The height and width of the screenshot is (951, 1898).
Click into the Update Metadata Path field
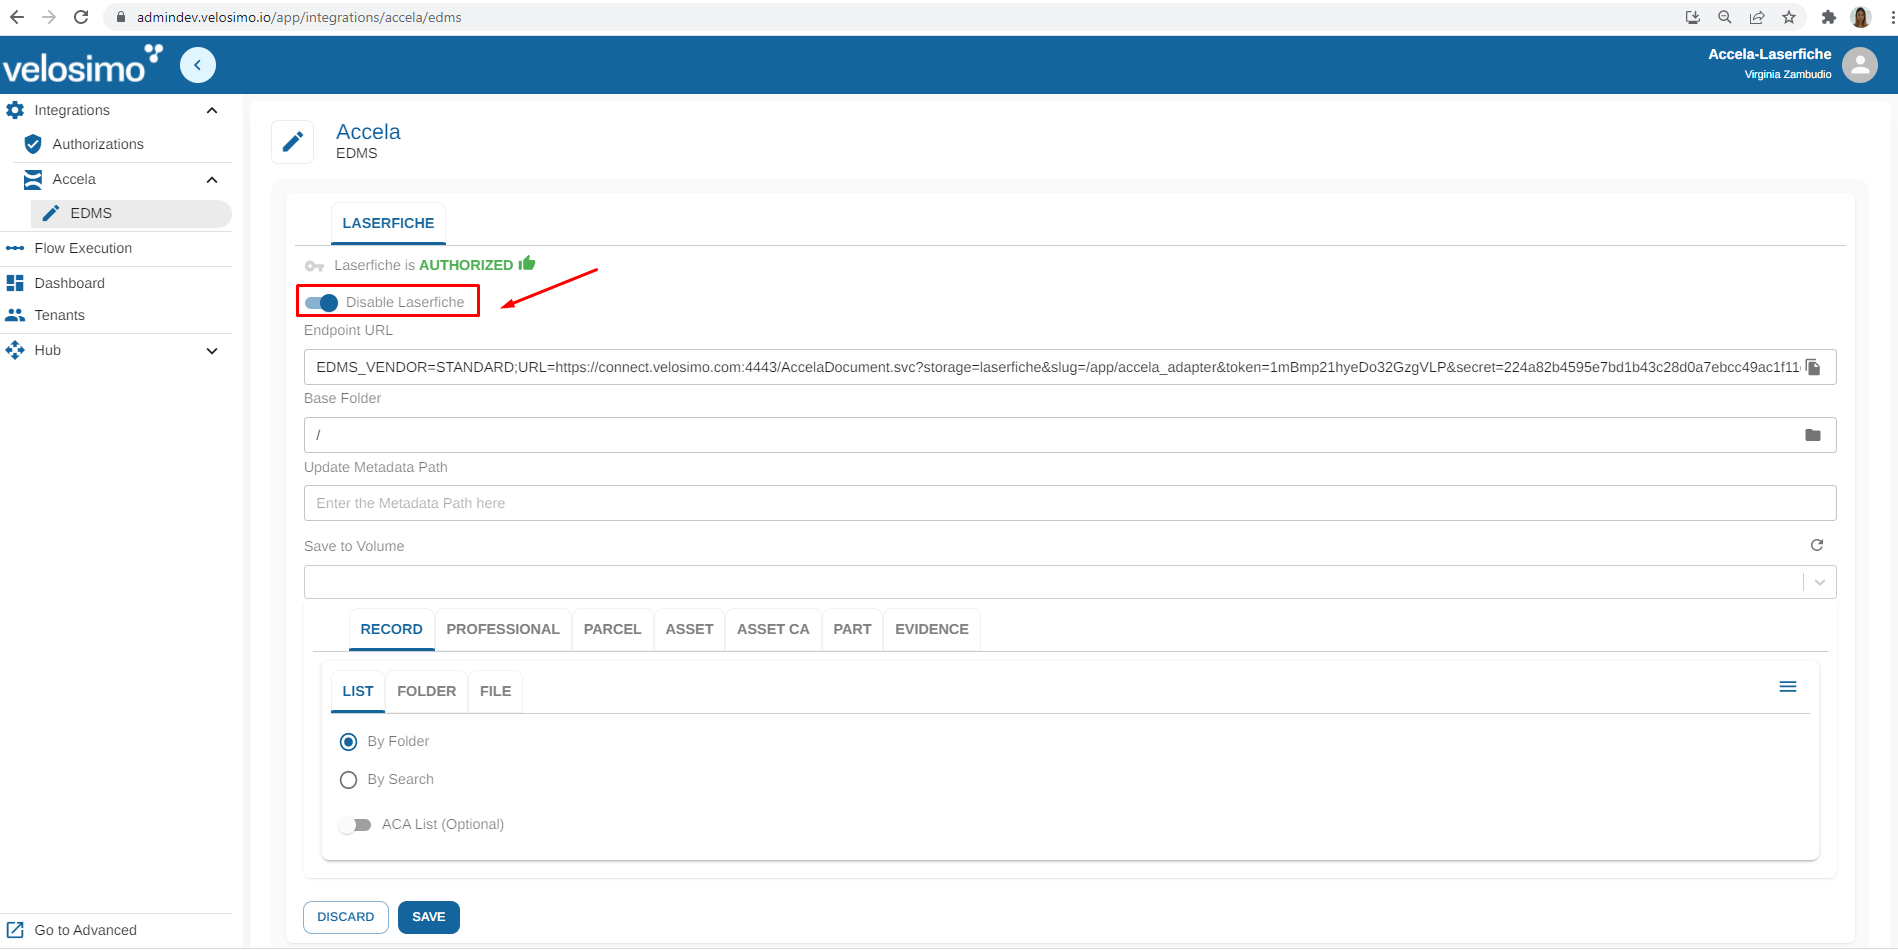(1070, 503)
